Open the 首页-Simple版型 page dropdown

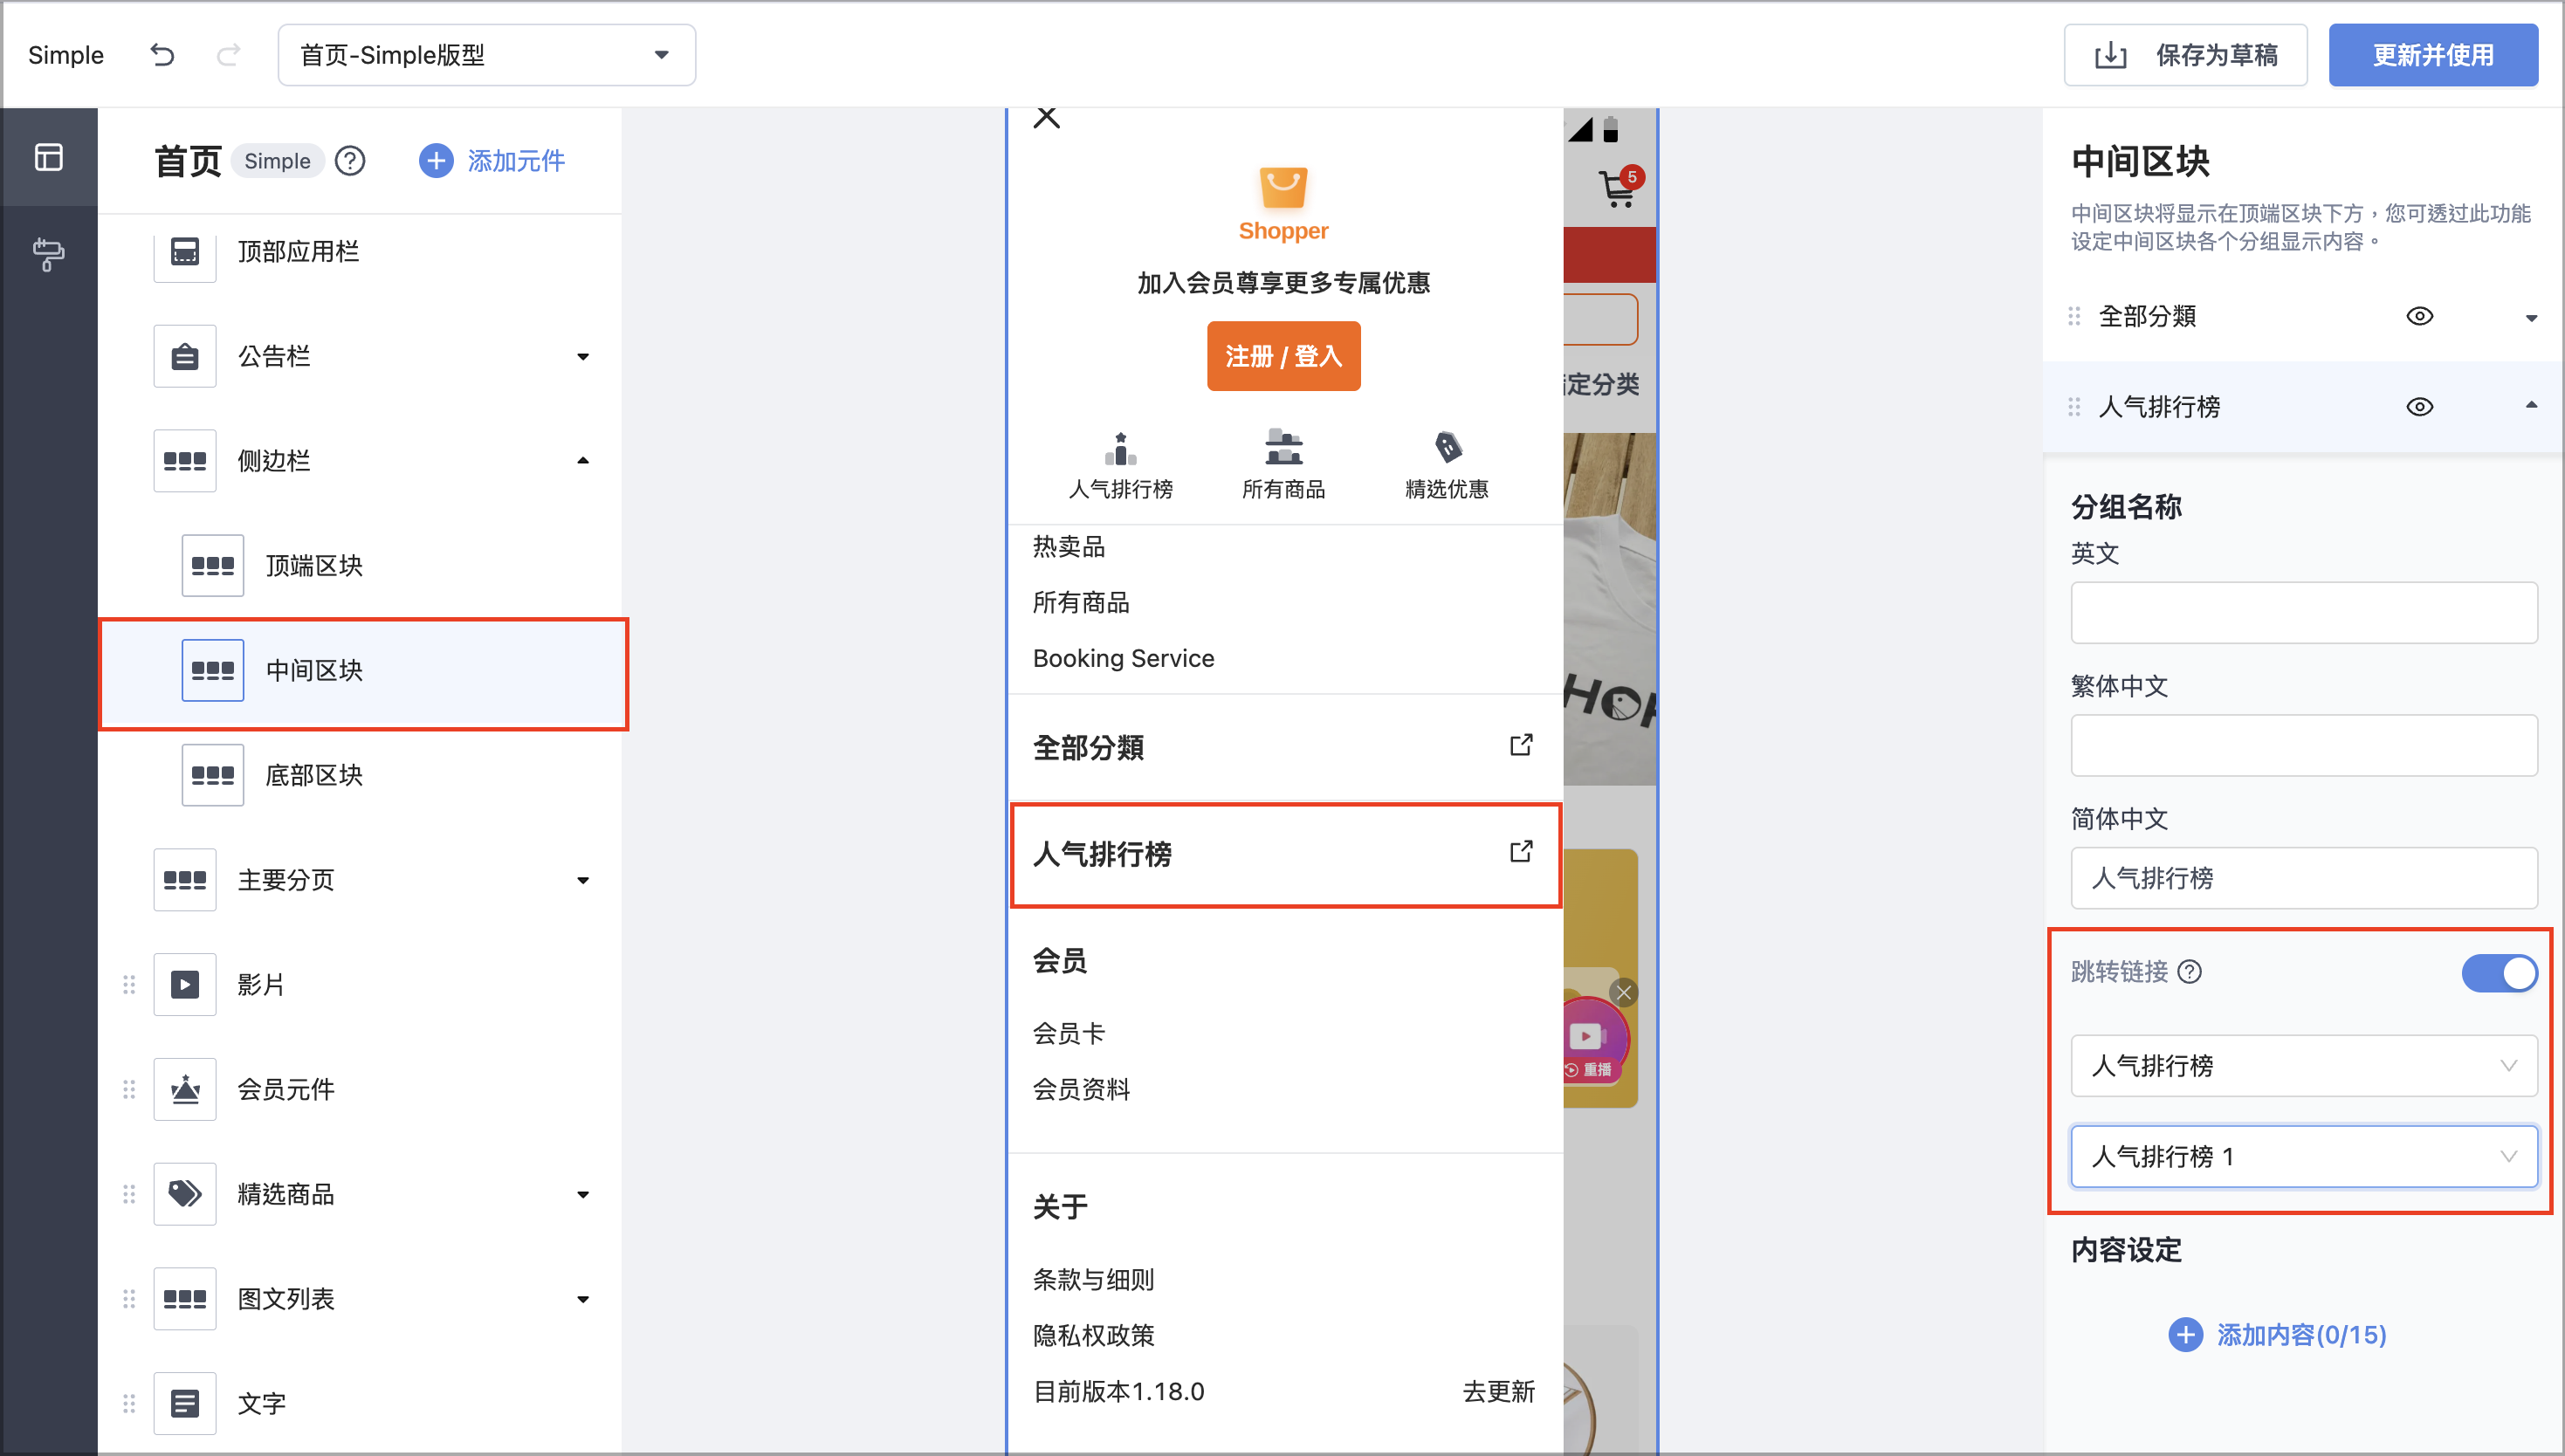[x=487, y=55]
